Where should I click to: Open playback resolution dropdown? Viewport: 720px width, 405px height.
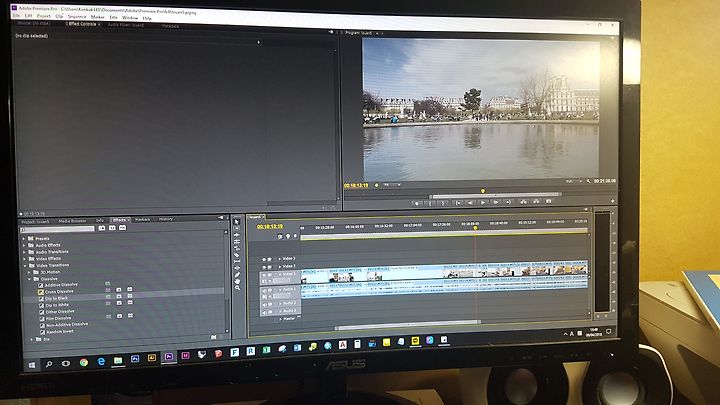point(574,181)
